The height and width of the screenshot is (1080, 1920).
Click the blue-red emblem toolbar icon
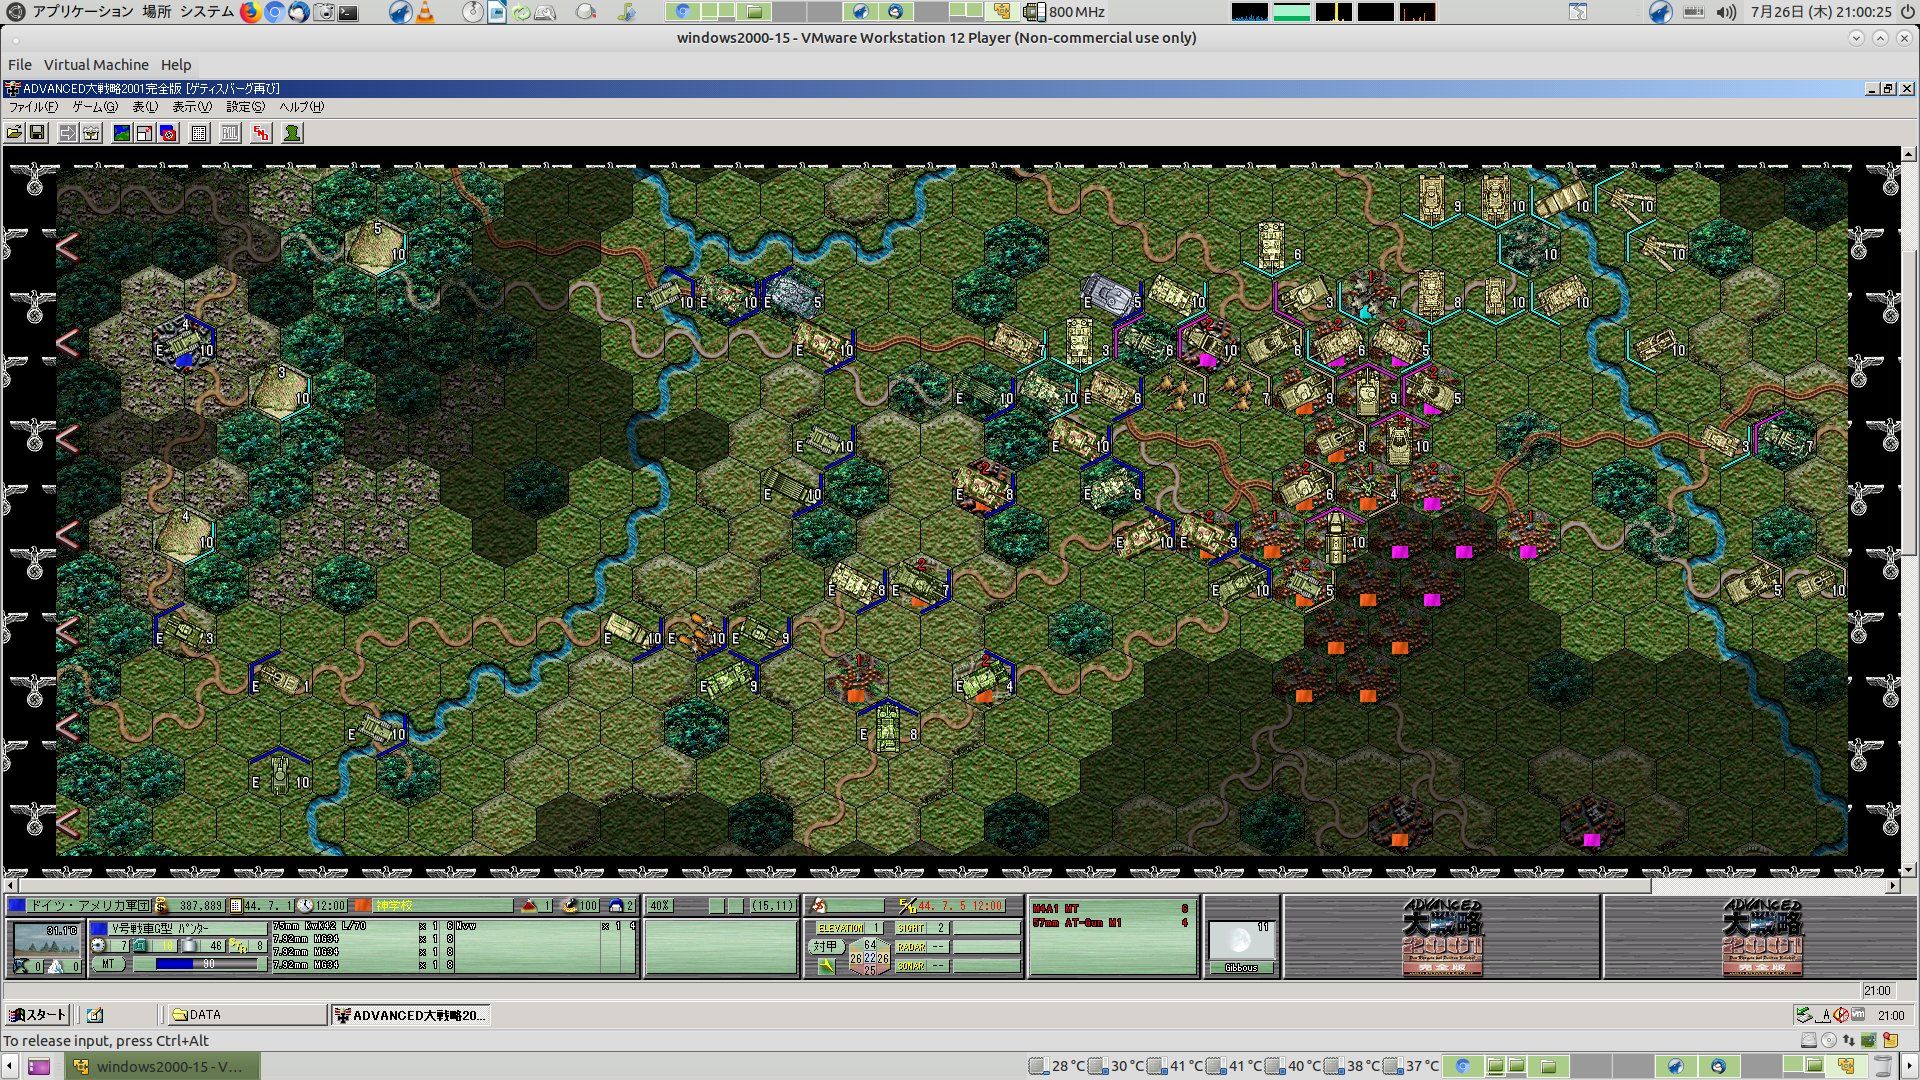coord(168,133)
